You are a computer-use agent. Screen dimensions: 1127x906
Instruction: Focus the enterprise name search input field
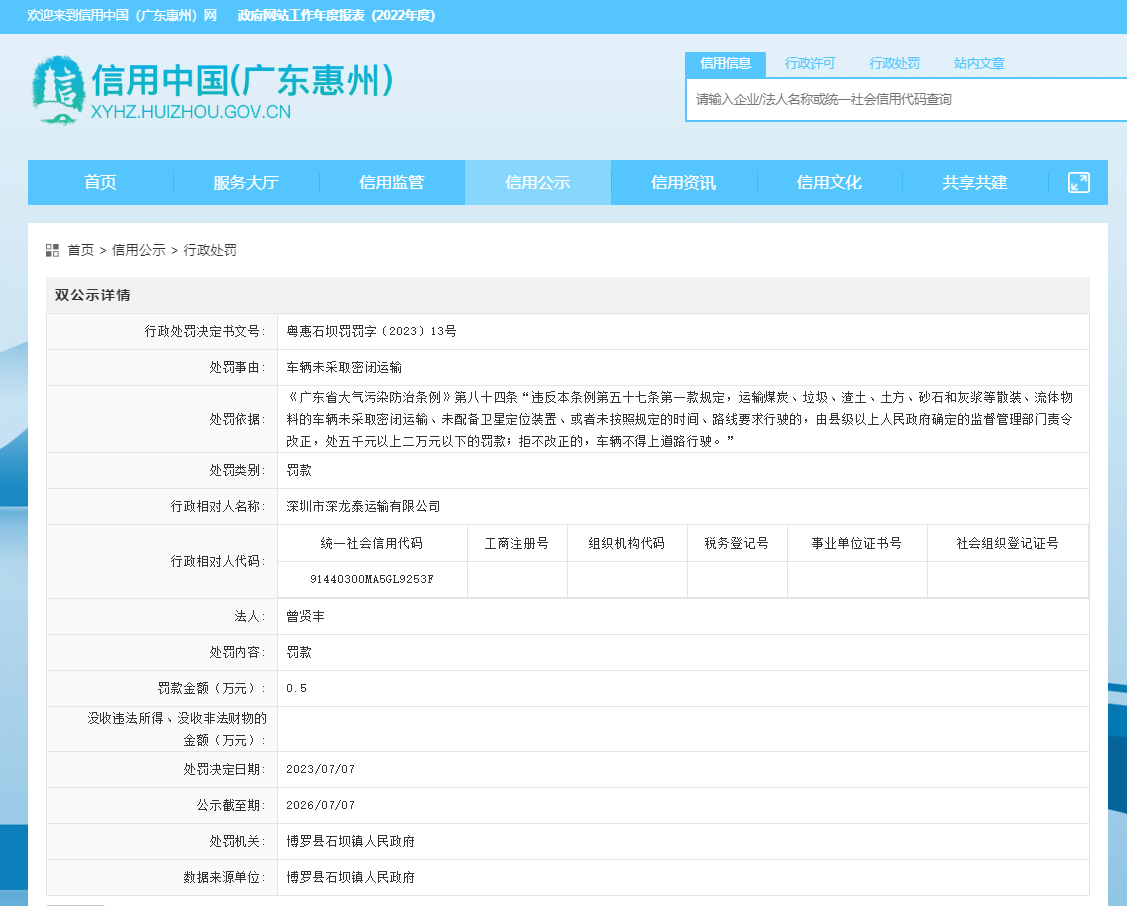pos(906,100)
